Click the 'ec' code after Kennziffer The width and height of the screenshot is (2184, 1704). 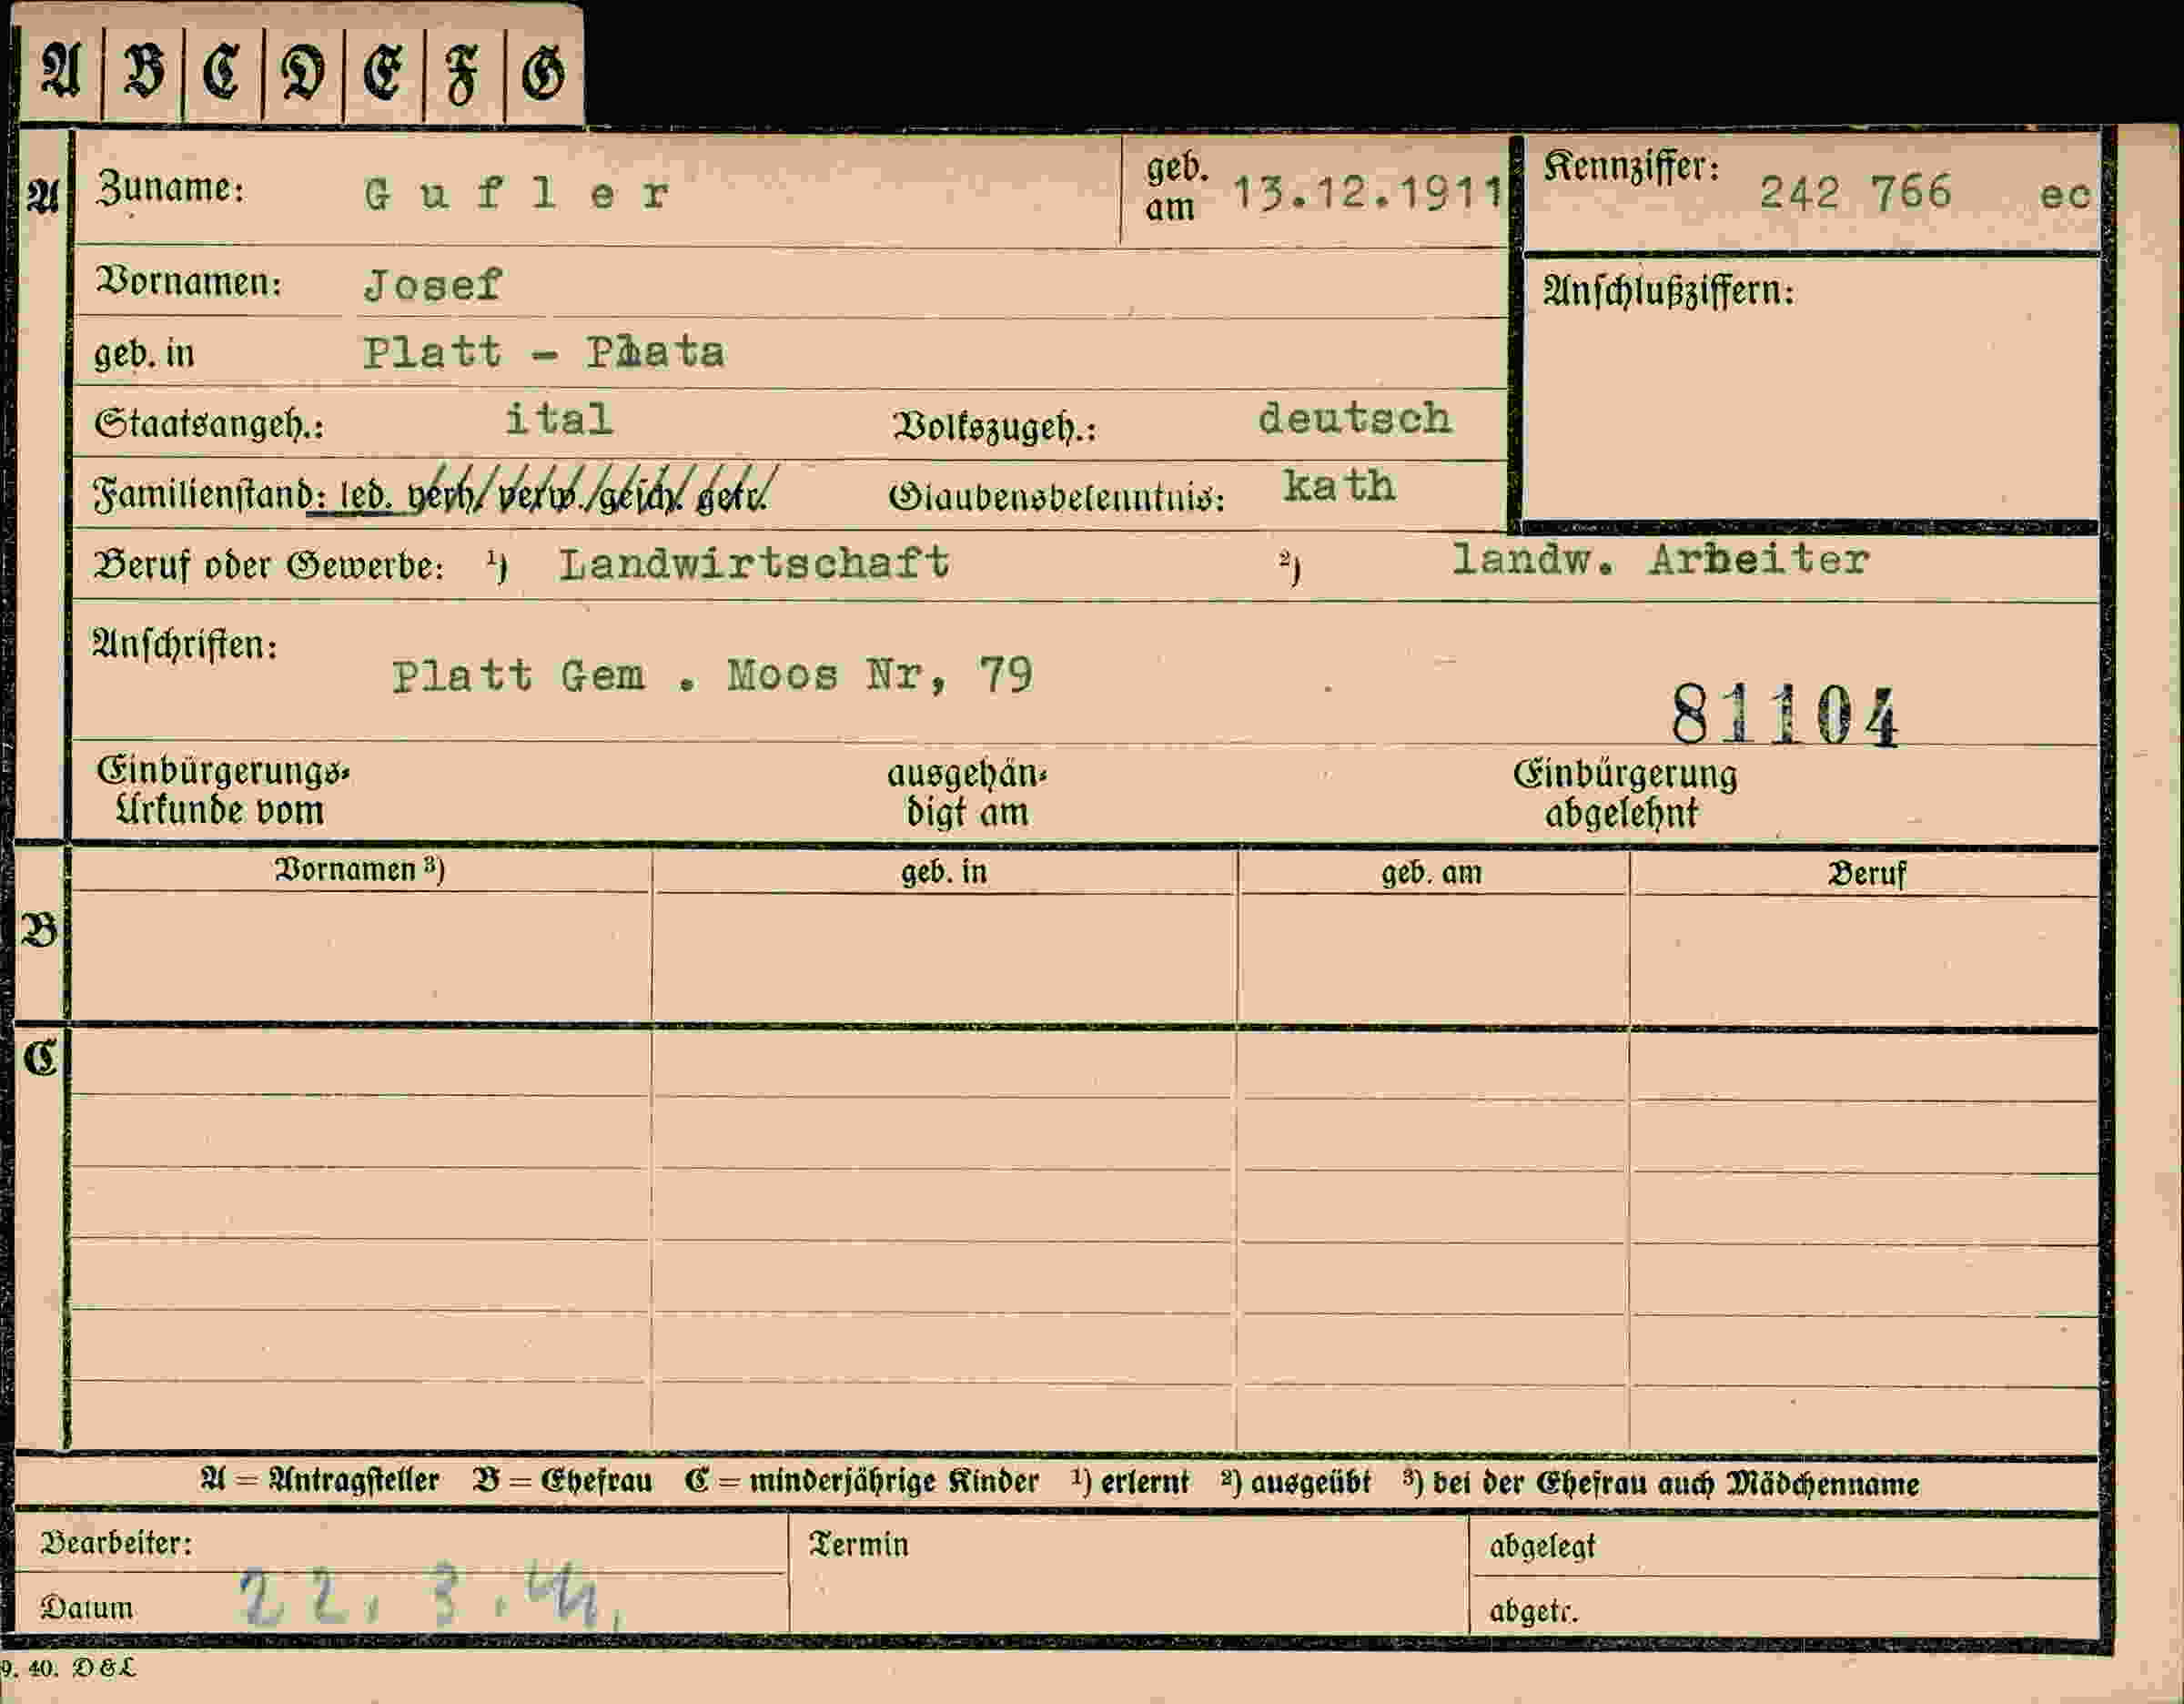[2064, 194]
